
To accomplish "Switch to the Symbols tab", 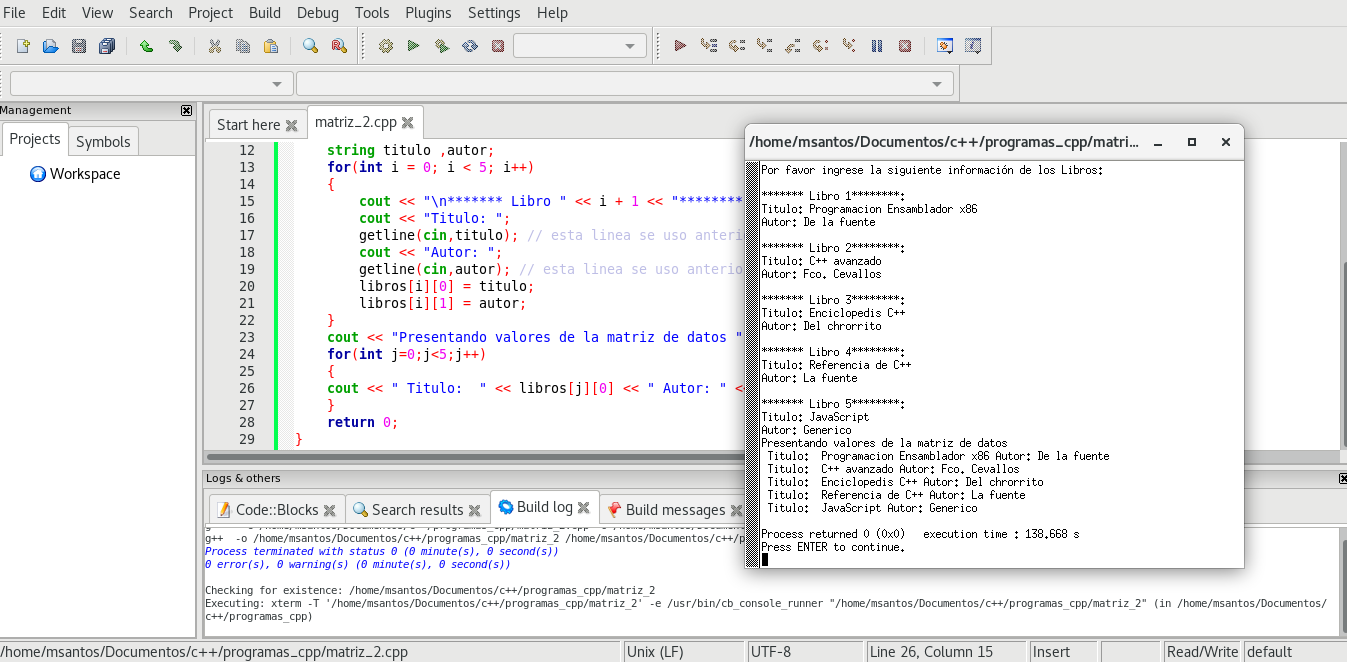I will [x=103, y=142].
